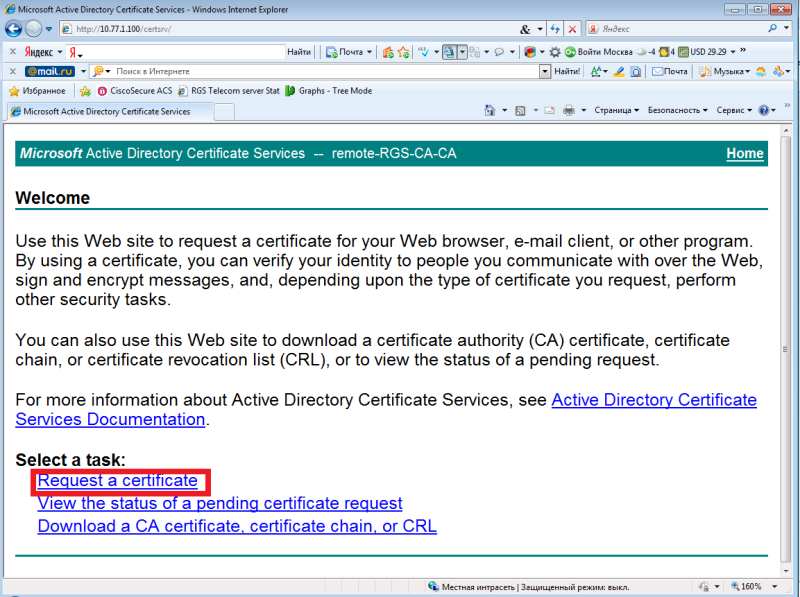Screen dimensions: 800x597
Task: Open the Безопасность menu
Action: click(678, 110)
